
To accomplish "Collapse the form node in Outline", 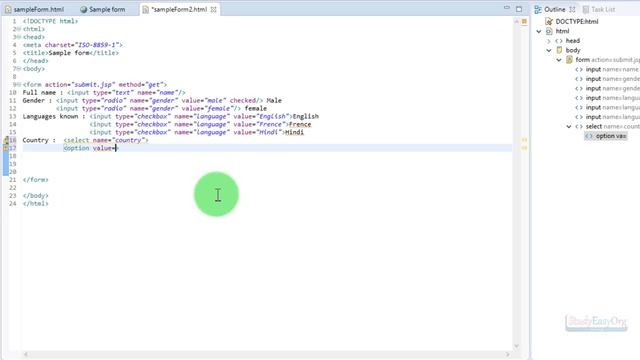I will [559, 60].
